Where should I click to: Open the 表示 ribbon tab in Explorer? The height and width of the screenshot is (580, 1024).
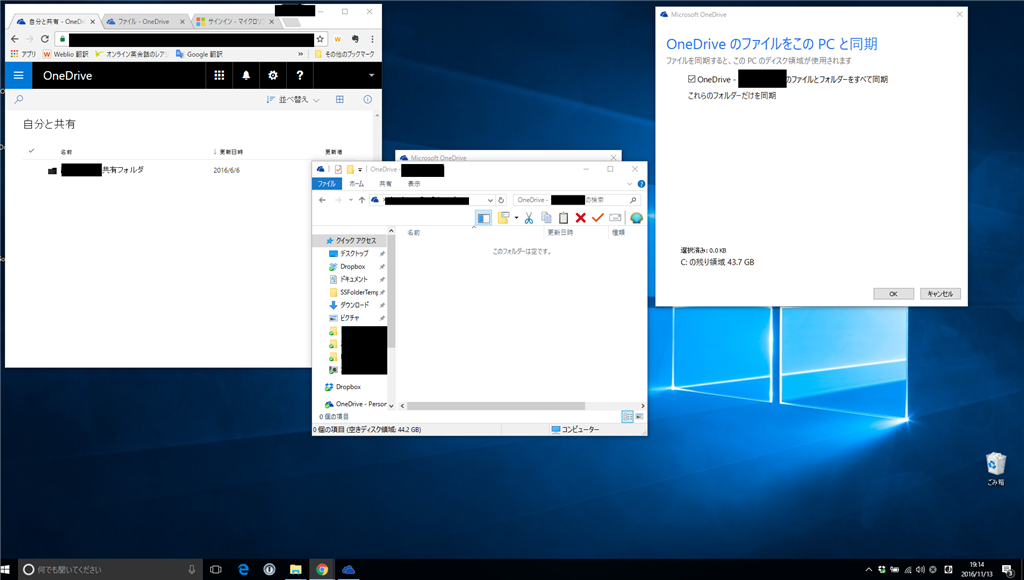[x=414, y=184]
